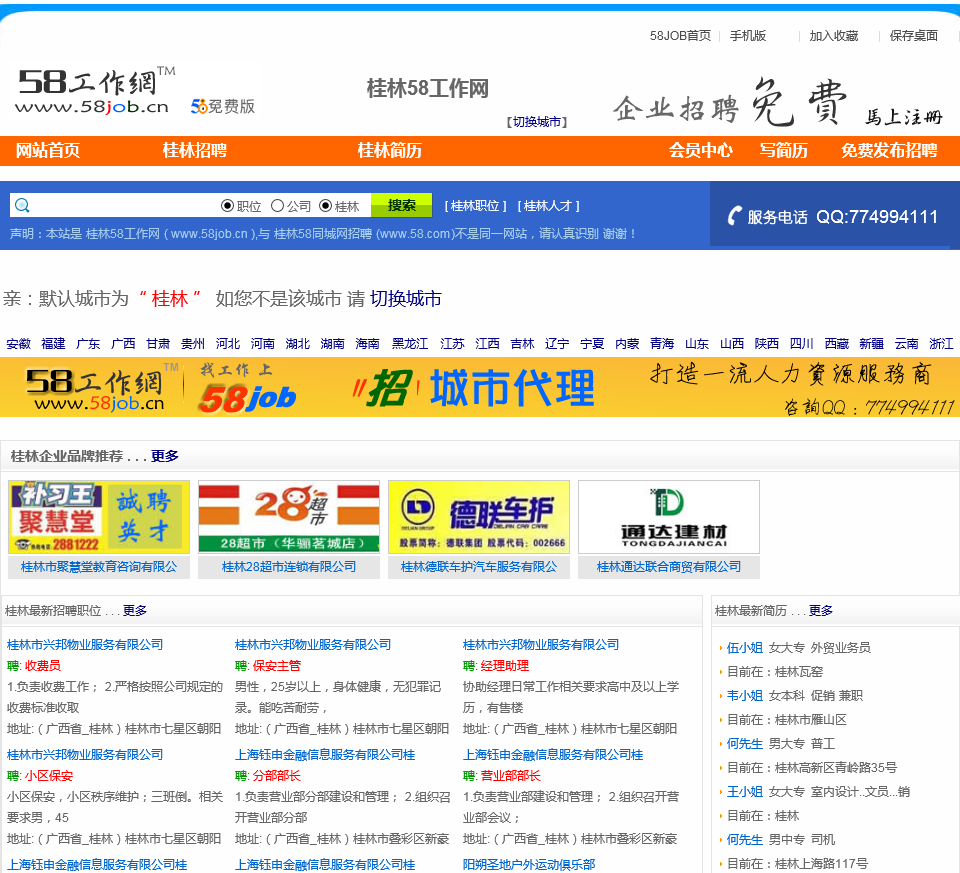
Task: Select province 湖南
Action: click(x=332, y=343)
